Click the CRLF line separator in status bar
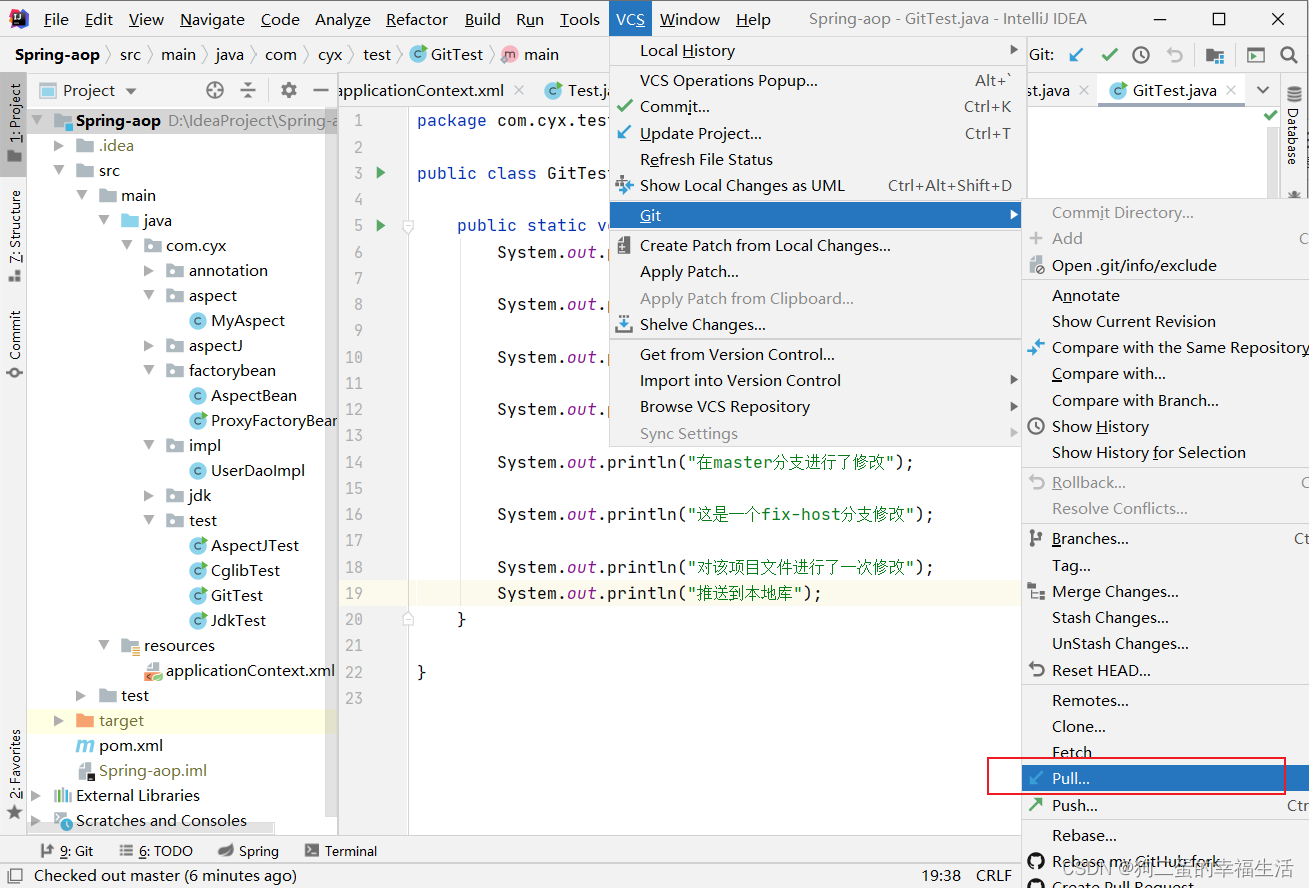 (x=994, y=875)
